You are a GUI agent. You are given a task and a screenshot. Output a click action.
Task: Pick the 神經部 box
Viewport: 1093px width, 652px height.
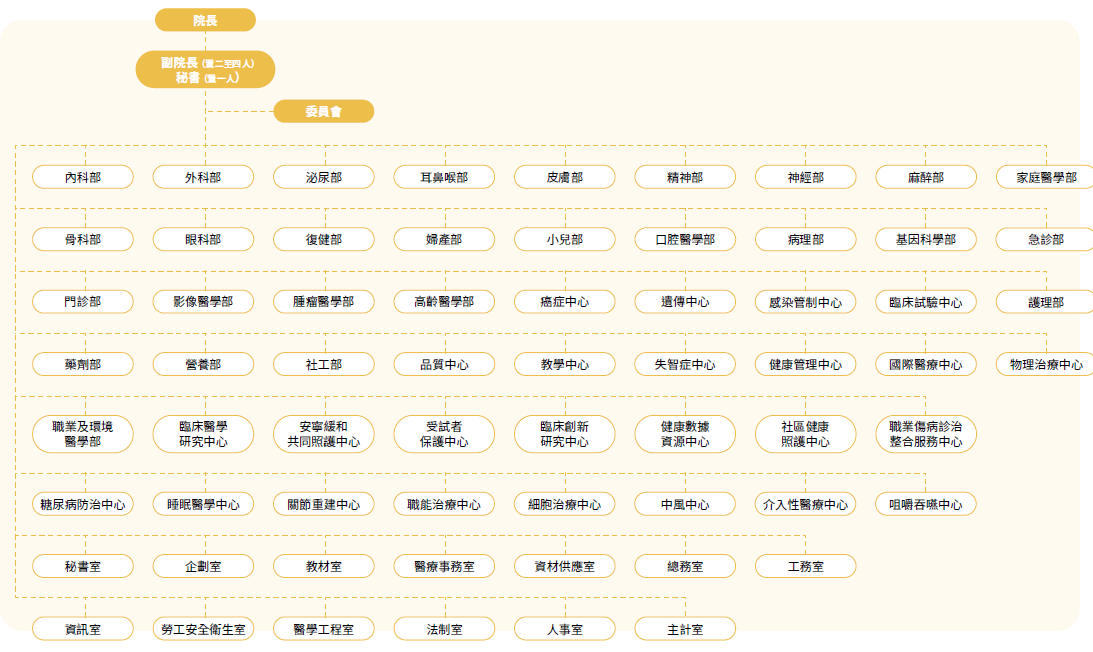tap(806, 177)
